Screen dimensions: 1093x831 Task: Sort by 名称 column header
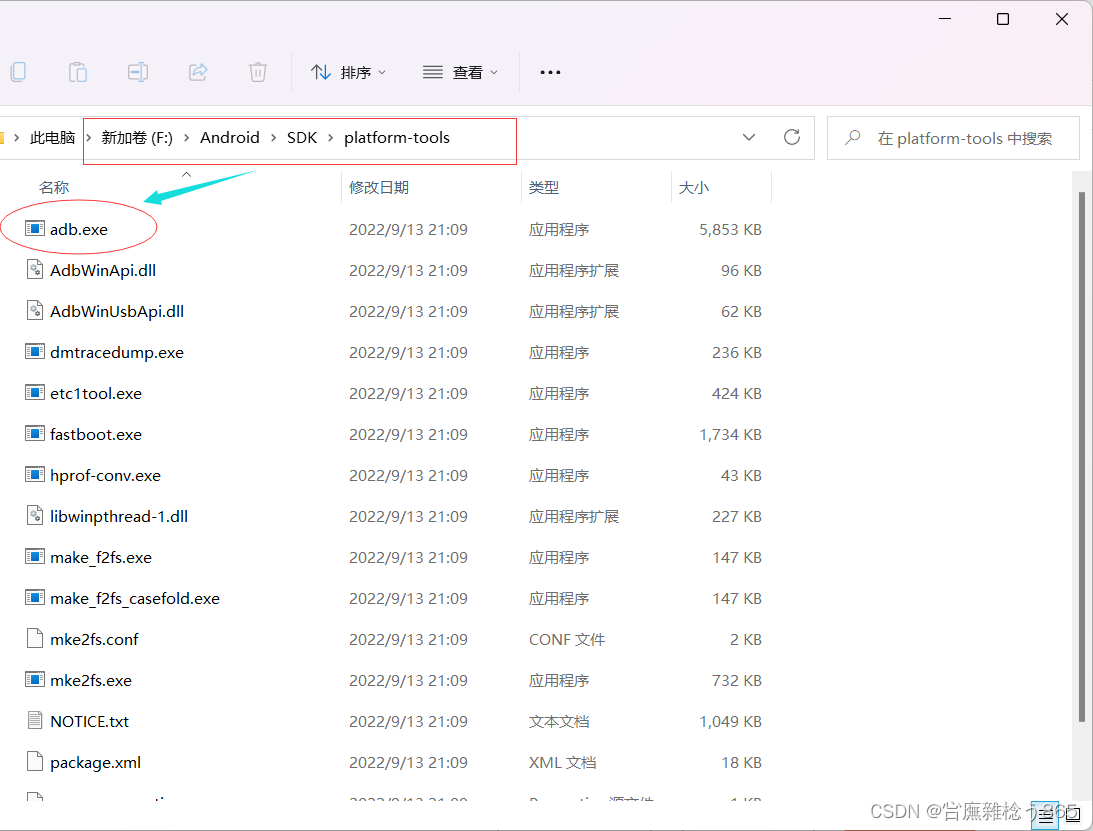point(54,188)
